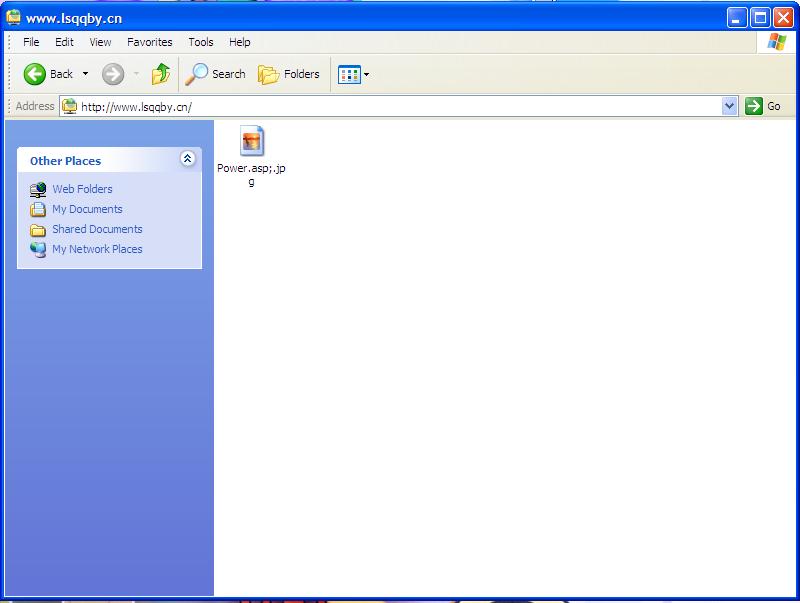This screenshot has height=603, width=800.
Task: Open the My Network Places link
Action: click(97, 249)
